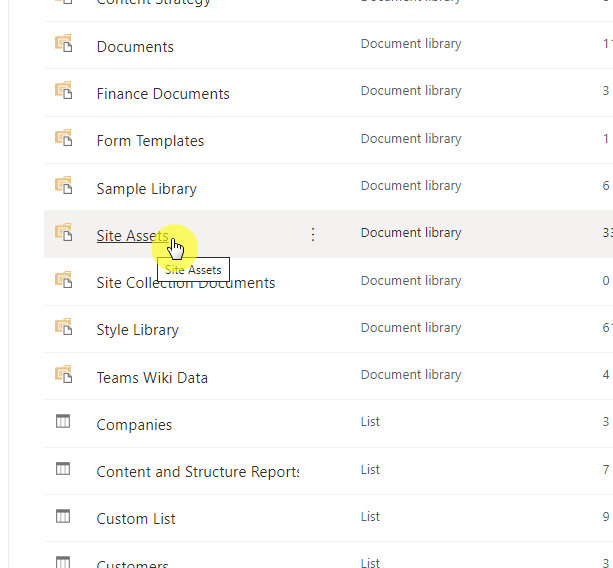613x568 pixels.
Task: Open the Form Templates library
Action: click(x=150, y=141)
